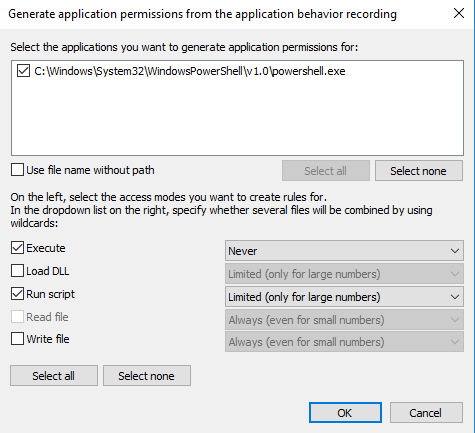The height and width of the screenshot is (433, 475).
Task: Select the powershell.exe path entry text
Action: point(190,71)
